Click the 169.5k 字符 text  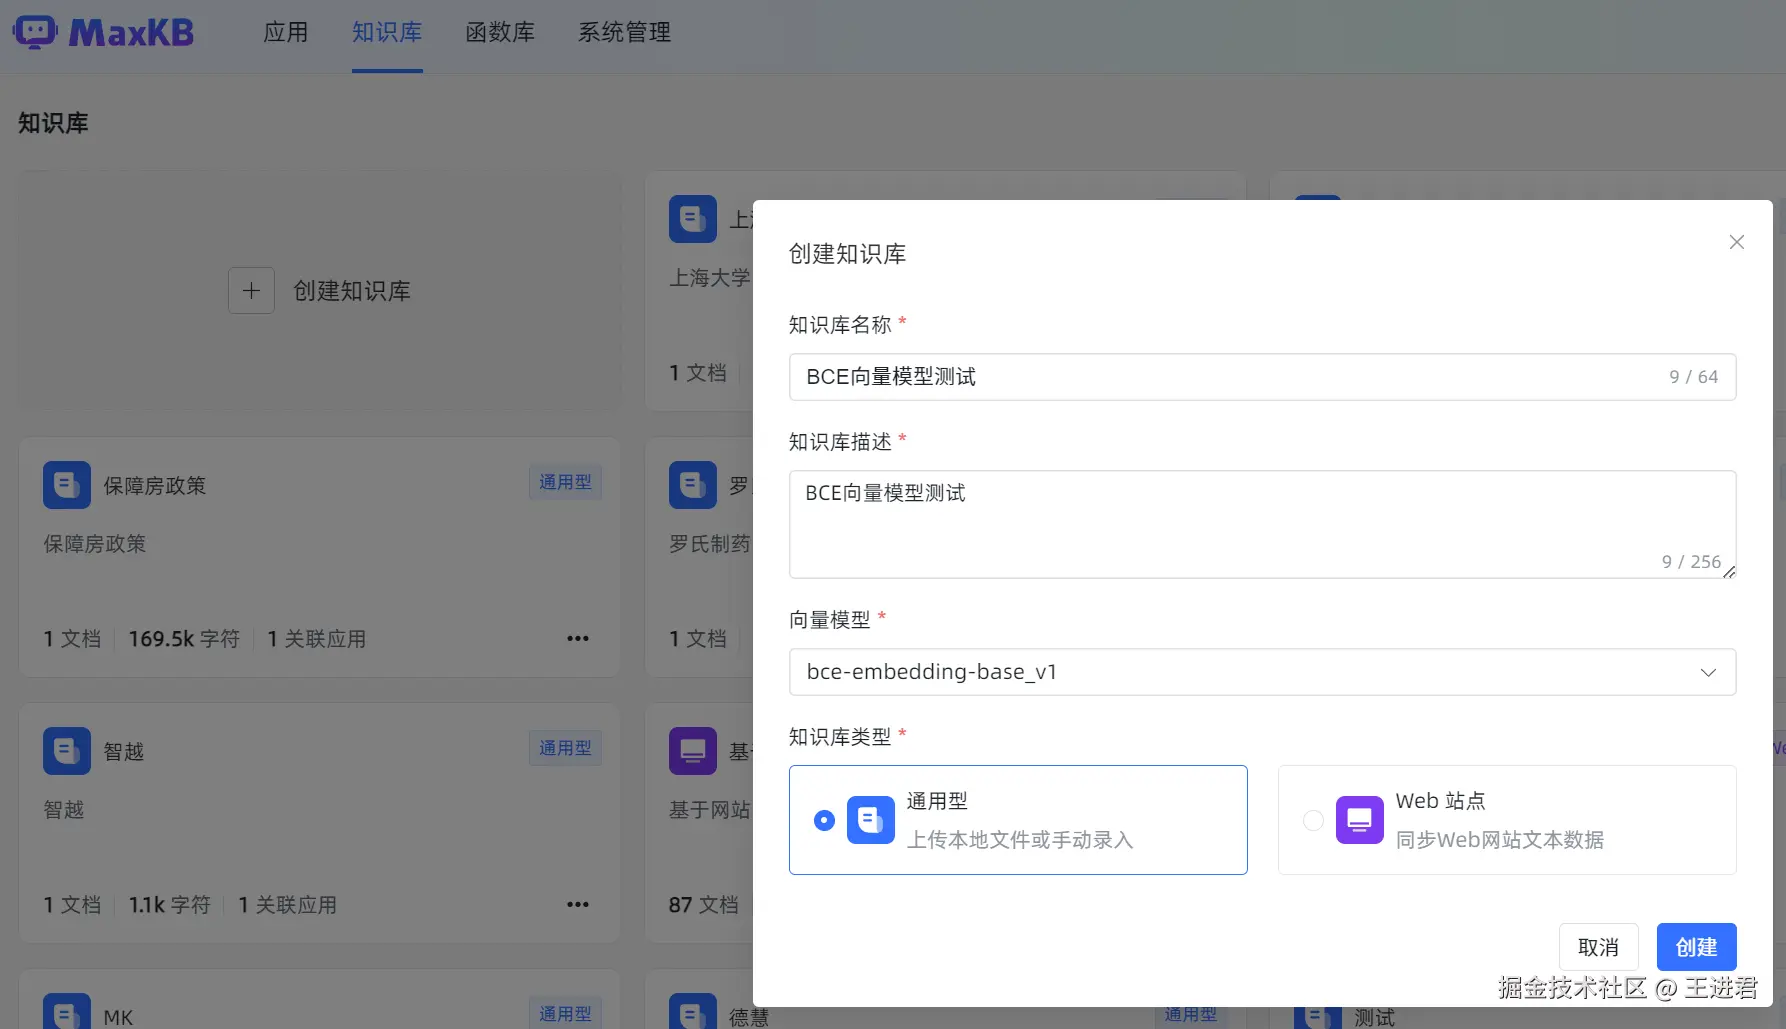tap(184, 639)
